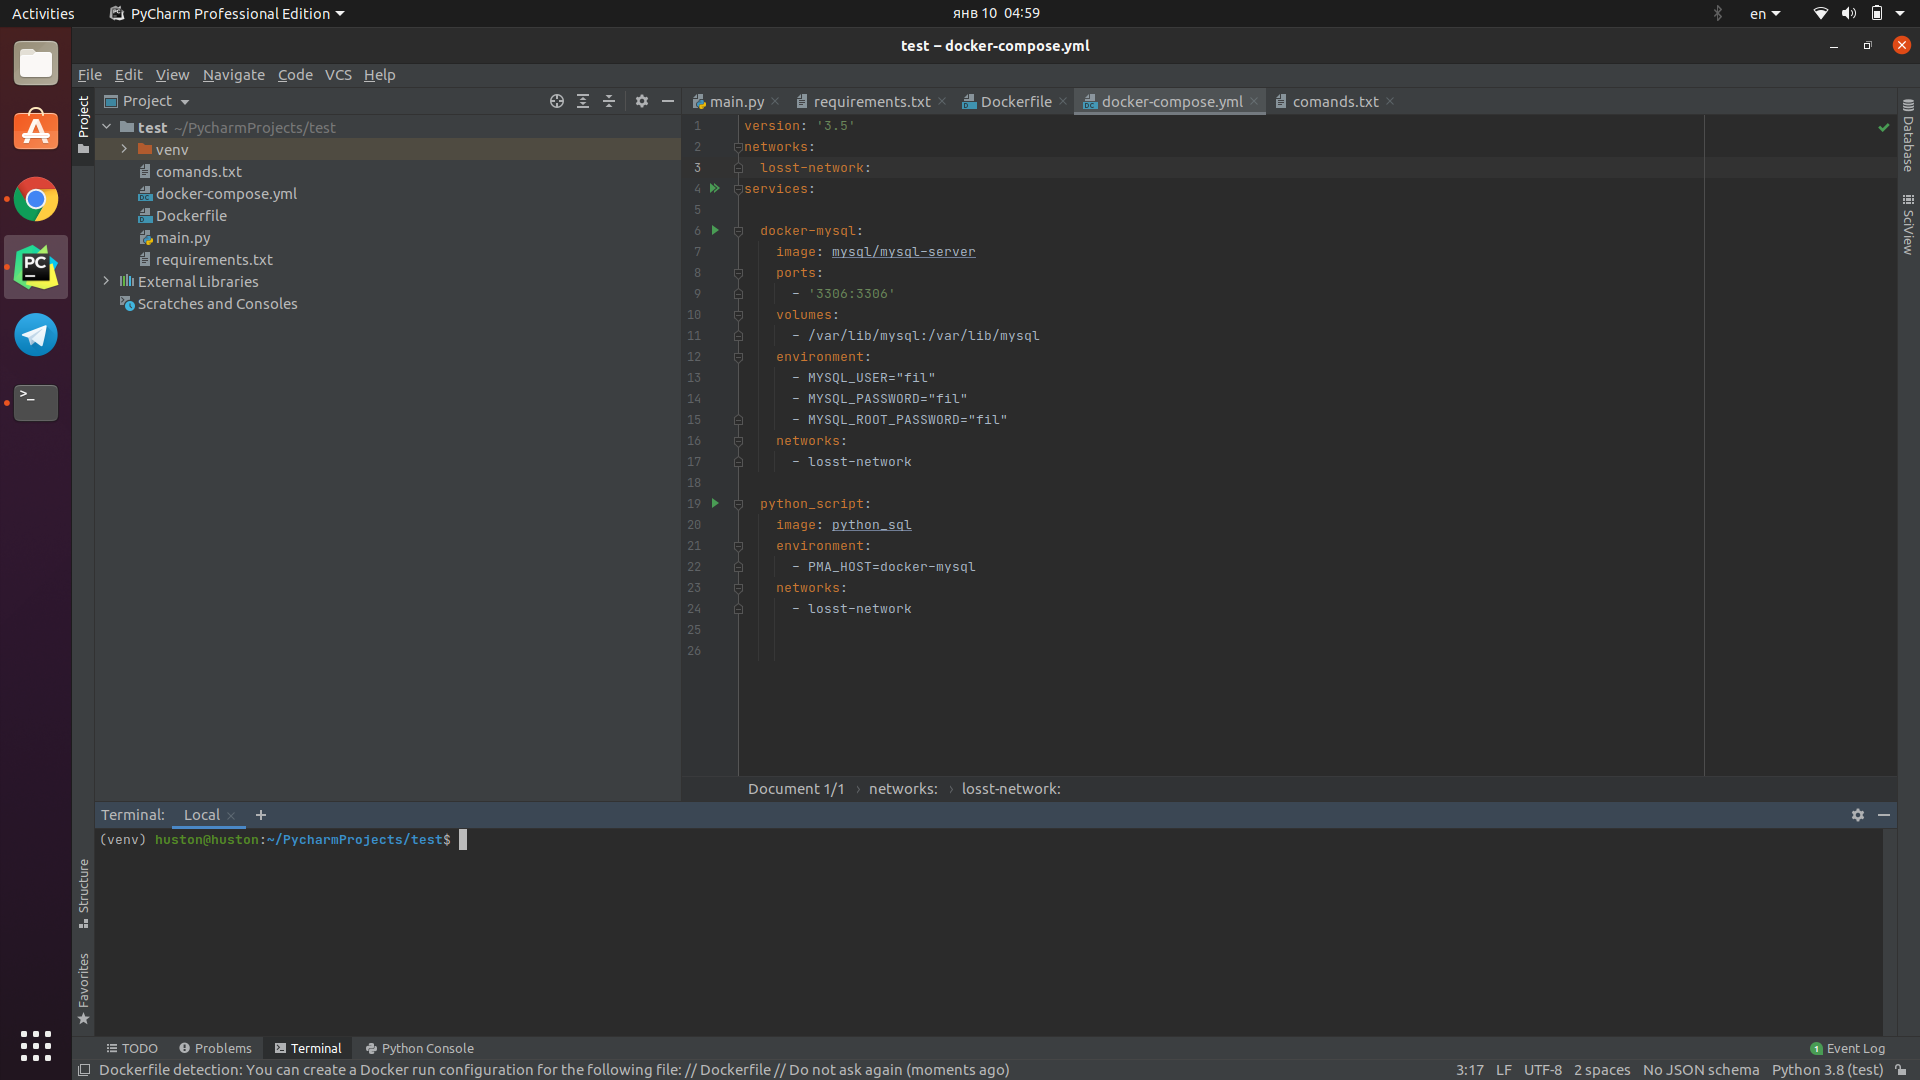Run python_script service gutter icon
The image size is (1920, 1080).
coord(715,503)
